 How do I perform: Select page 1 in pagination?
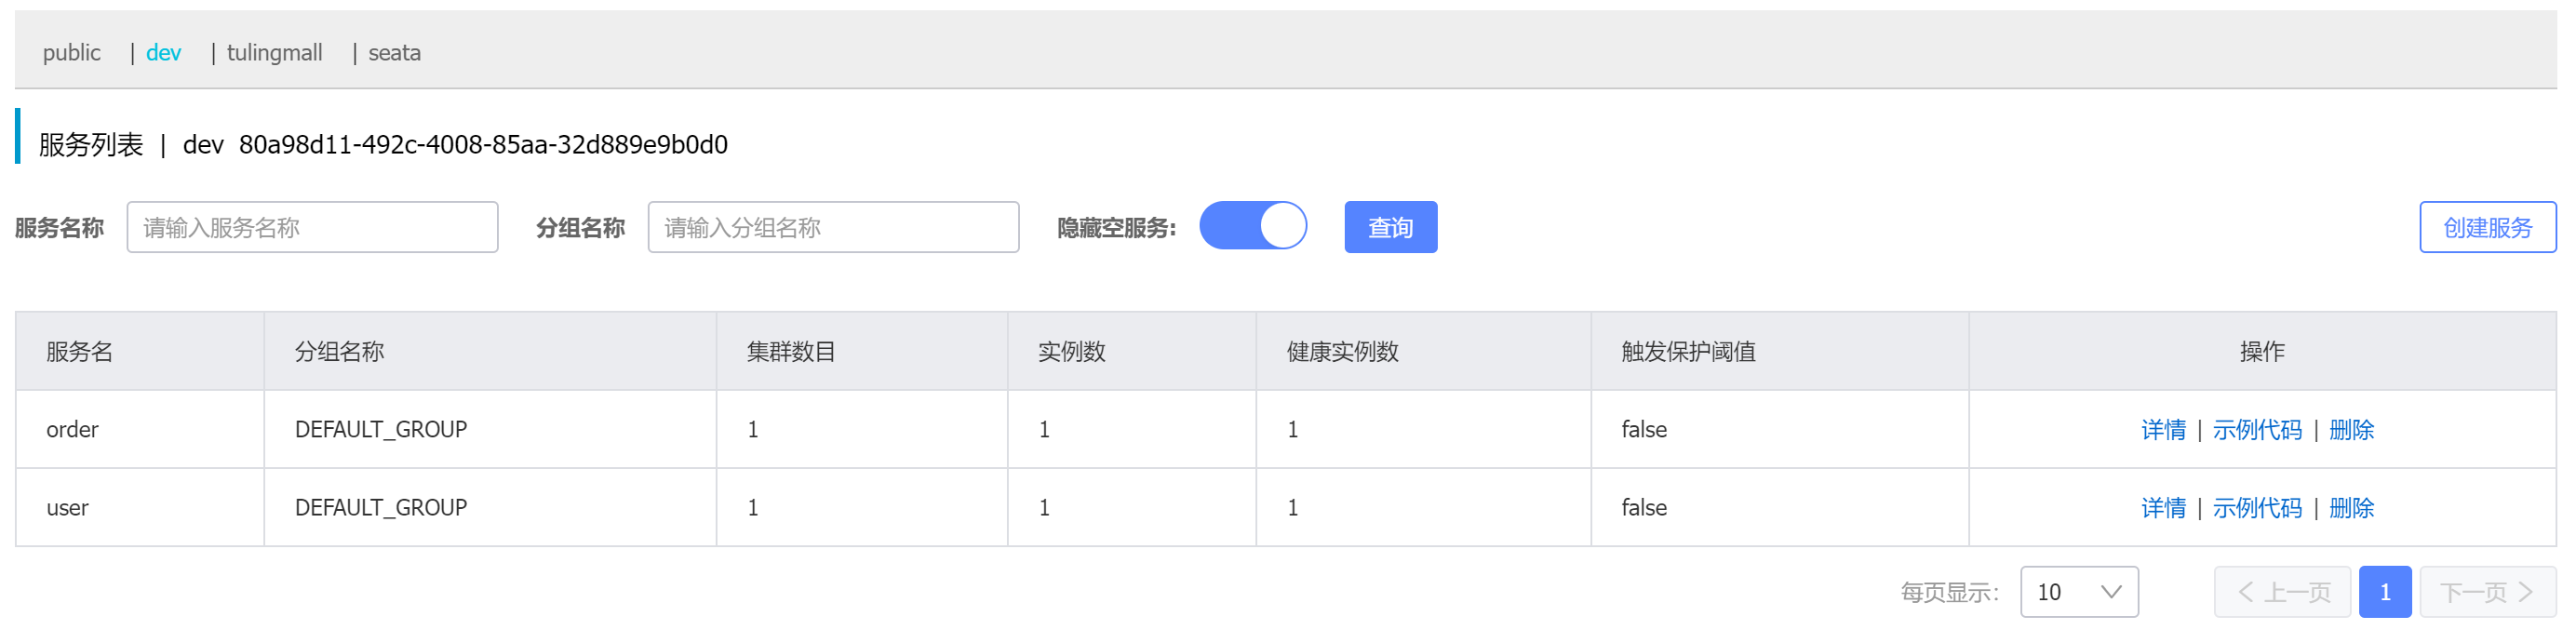point(2385,592)
